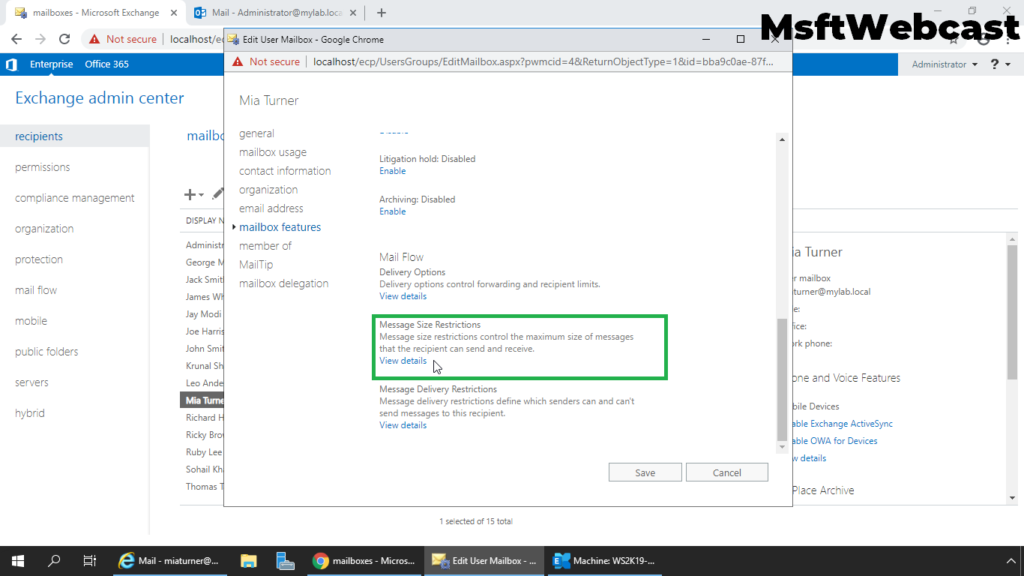Open public folders navigation item
Image resolution: width=1024 pixels, height=576 pixels.
pyautogui.click(x=46, y=351)
